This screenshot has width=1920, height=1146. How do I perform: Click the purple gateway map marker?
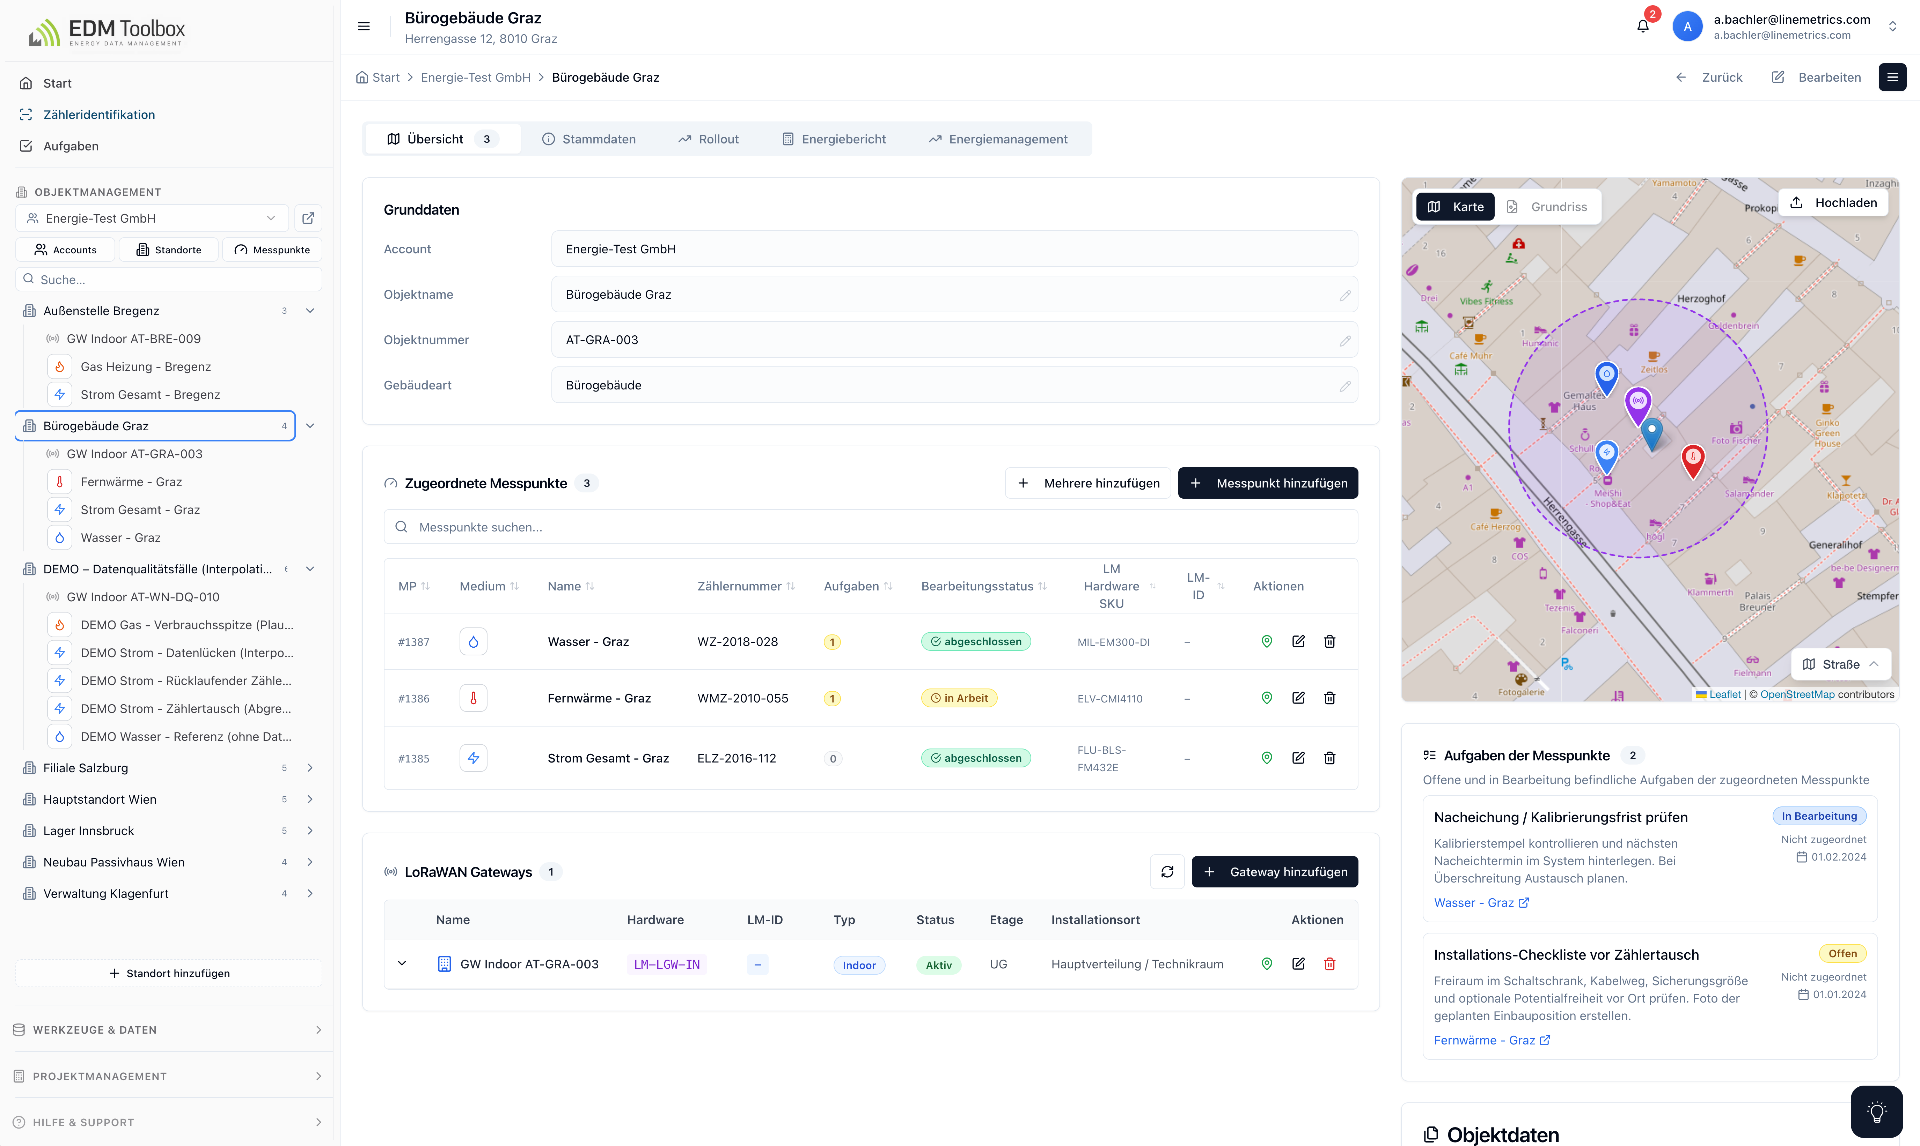(x=1637, y=404)
